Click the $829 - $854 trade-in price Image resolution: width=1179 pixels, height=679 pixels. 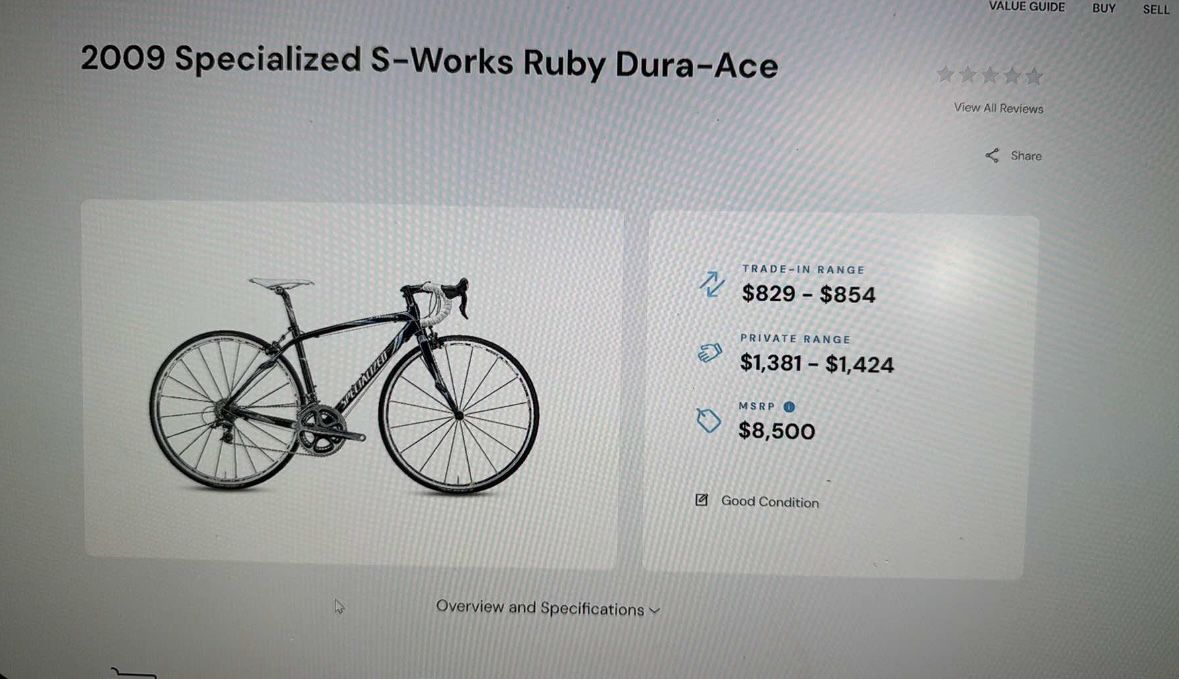[x=808, y=294]
